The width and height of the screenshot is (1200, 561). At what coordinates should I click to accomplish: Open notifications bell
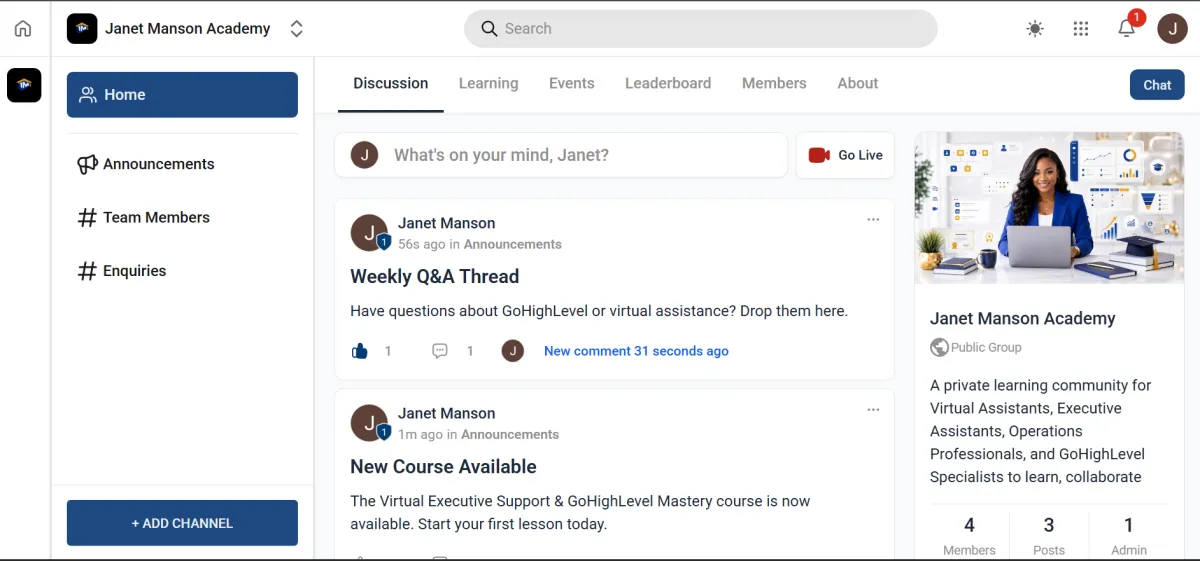1127,28
